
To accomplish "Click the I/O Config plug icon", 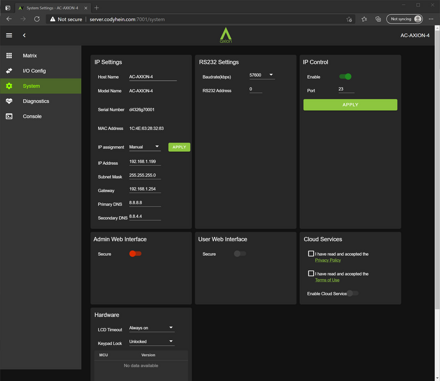I will point(9,71).
